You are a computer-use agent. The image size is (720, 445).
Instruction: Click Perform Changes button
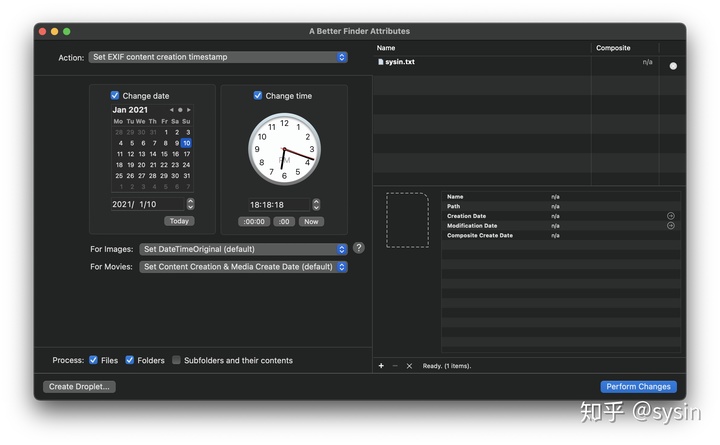638,387
